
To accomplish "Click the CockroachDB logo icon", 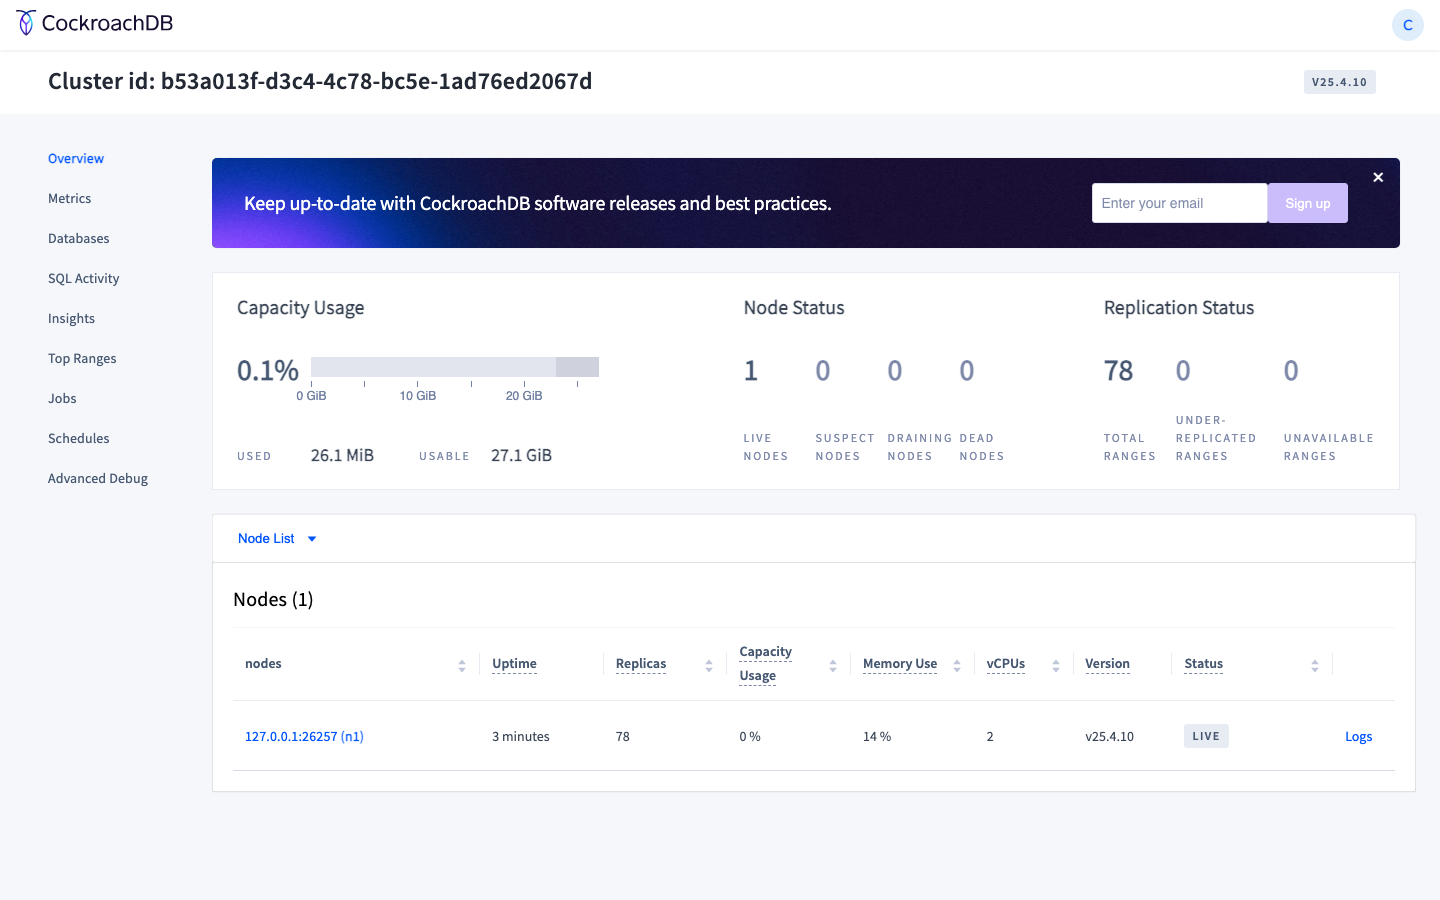I will 26,23.
